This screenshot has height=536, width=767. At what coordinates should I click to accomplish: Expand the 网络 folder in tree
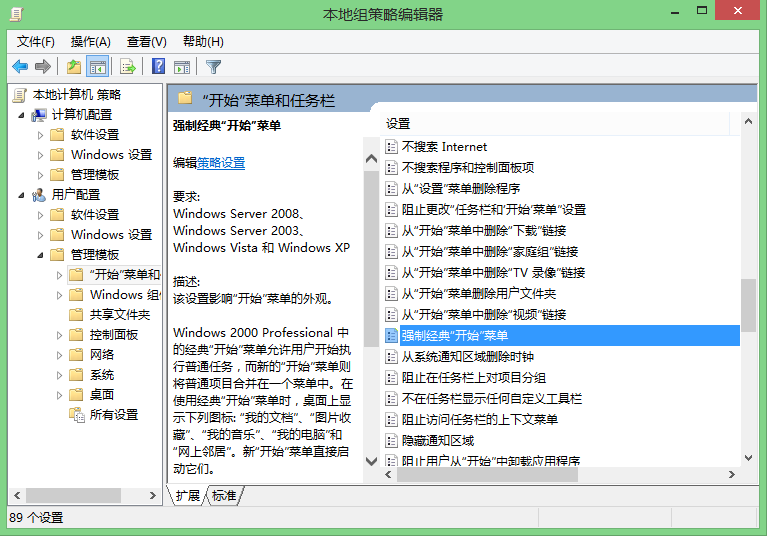pos(59,355)
